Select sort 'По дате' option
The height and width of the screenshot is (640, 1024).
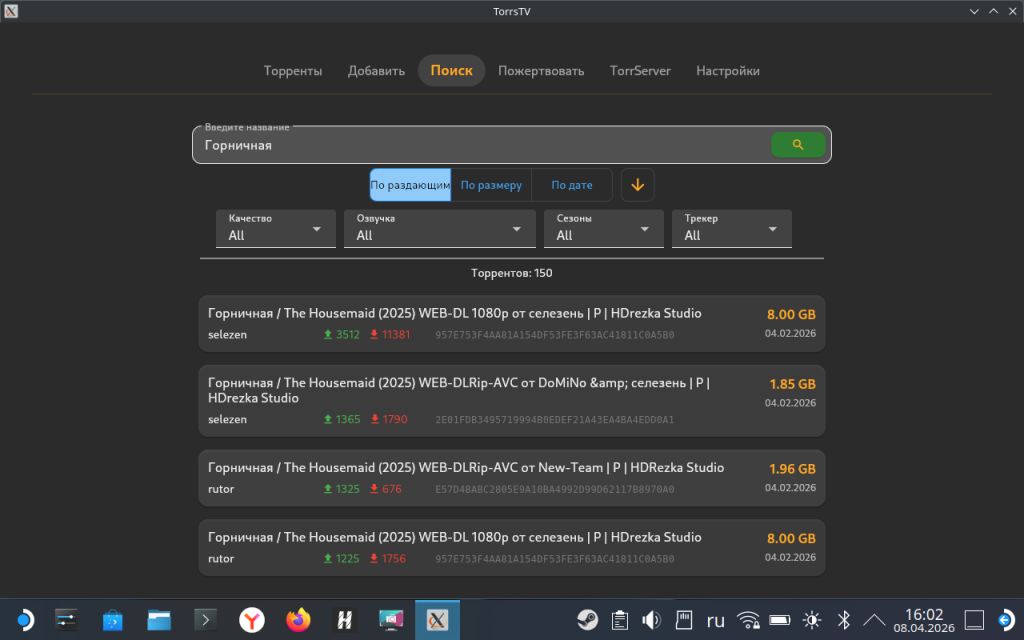(x=572, y=185)
